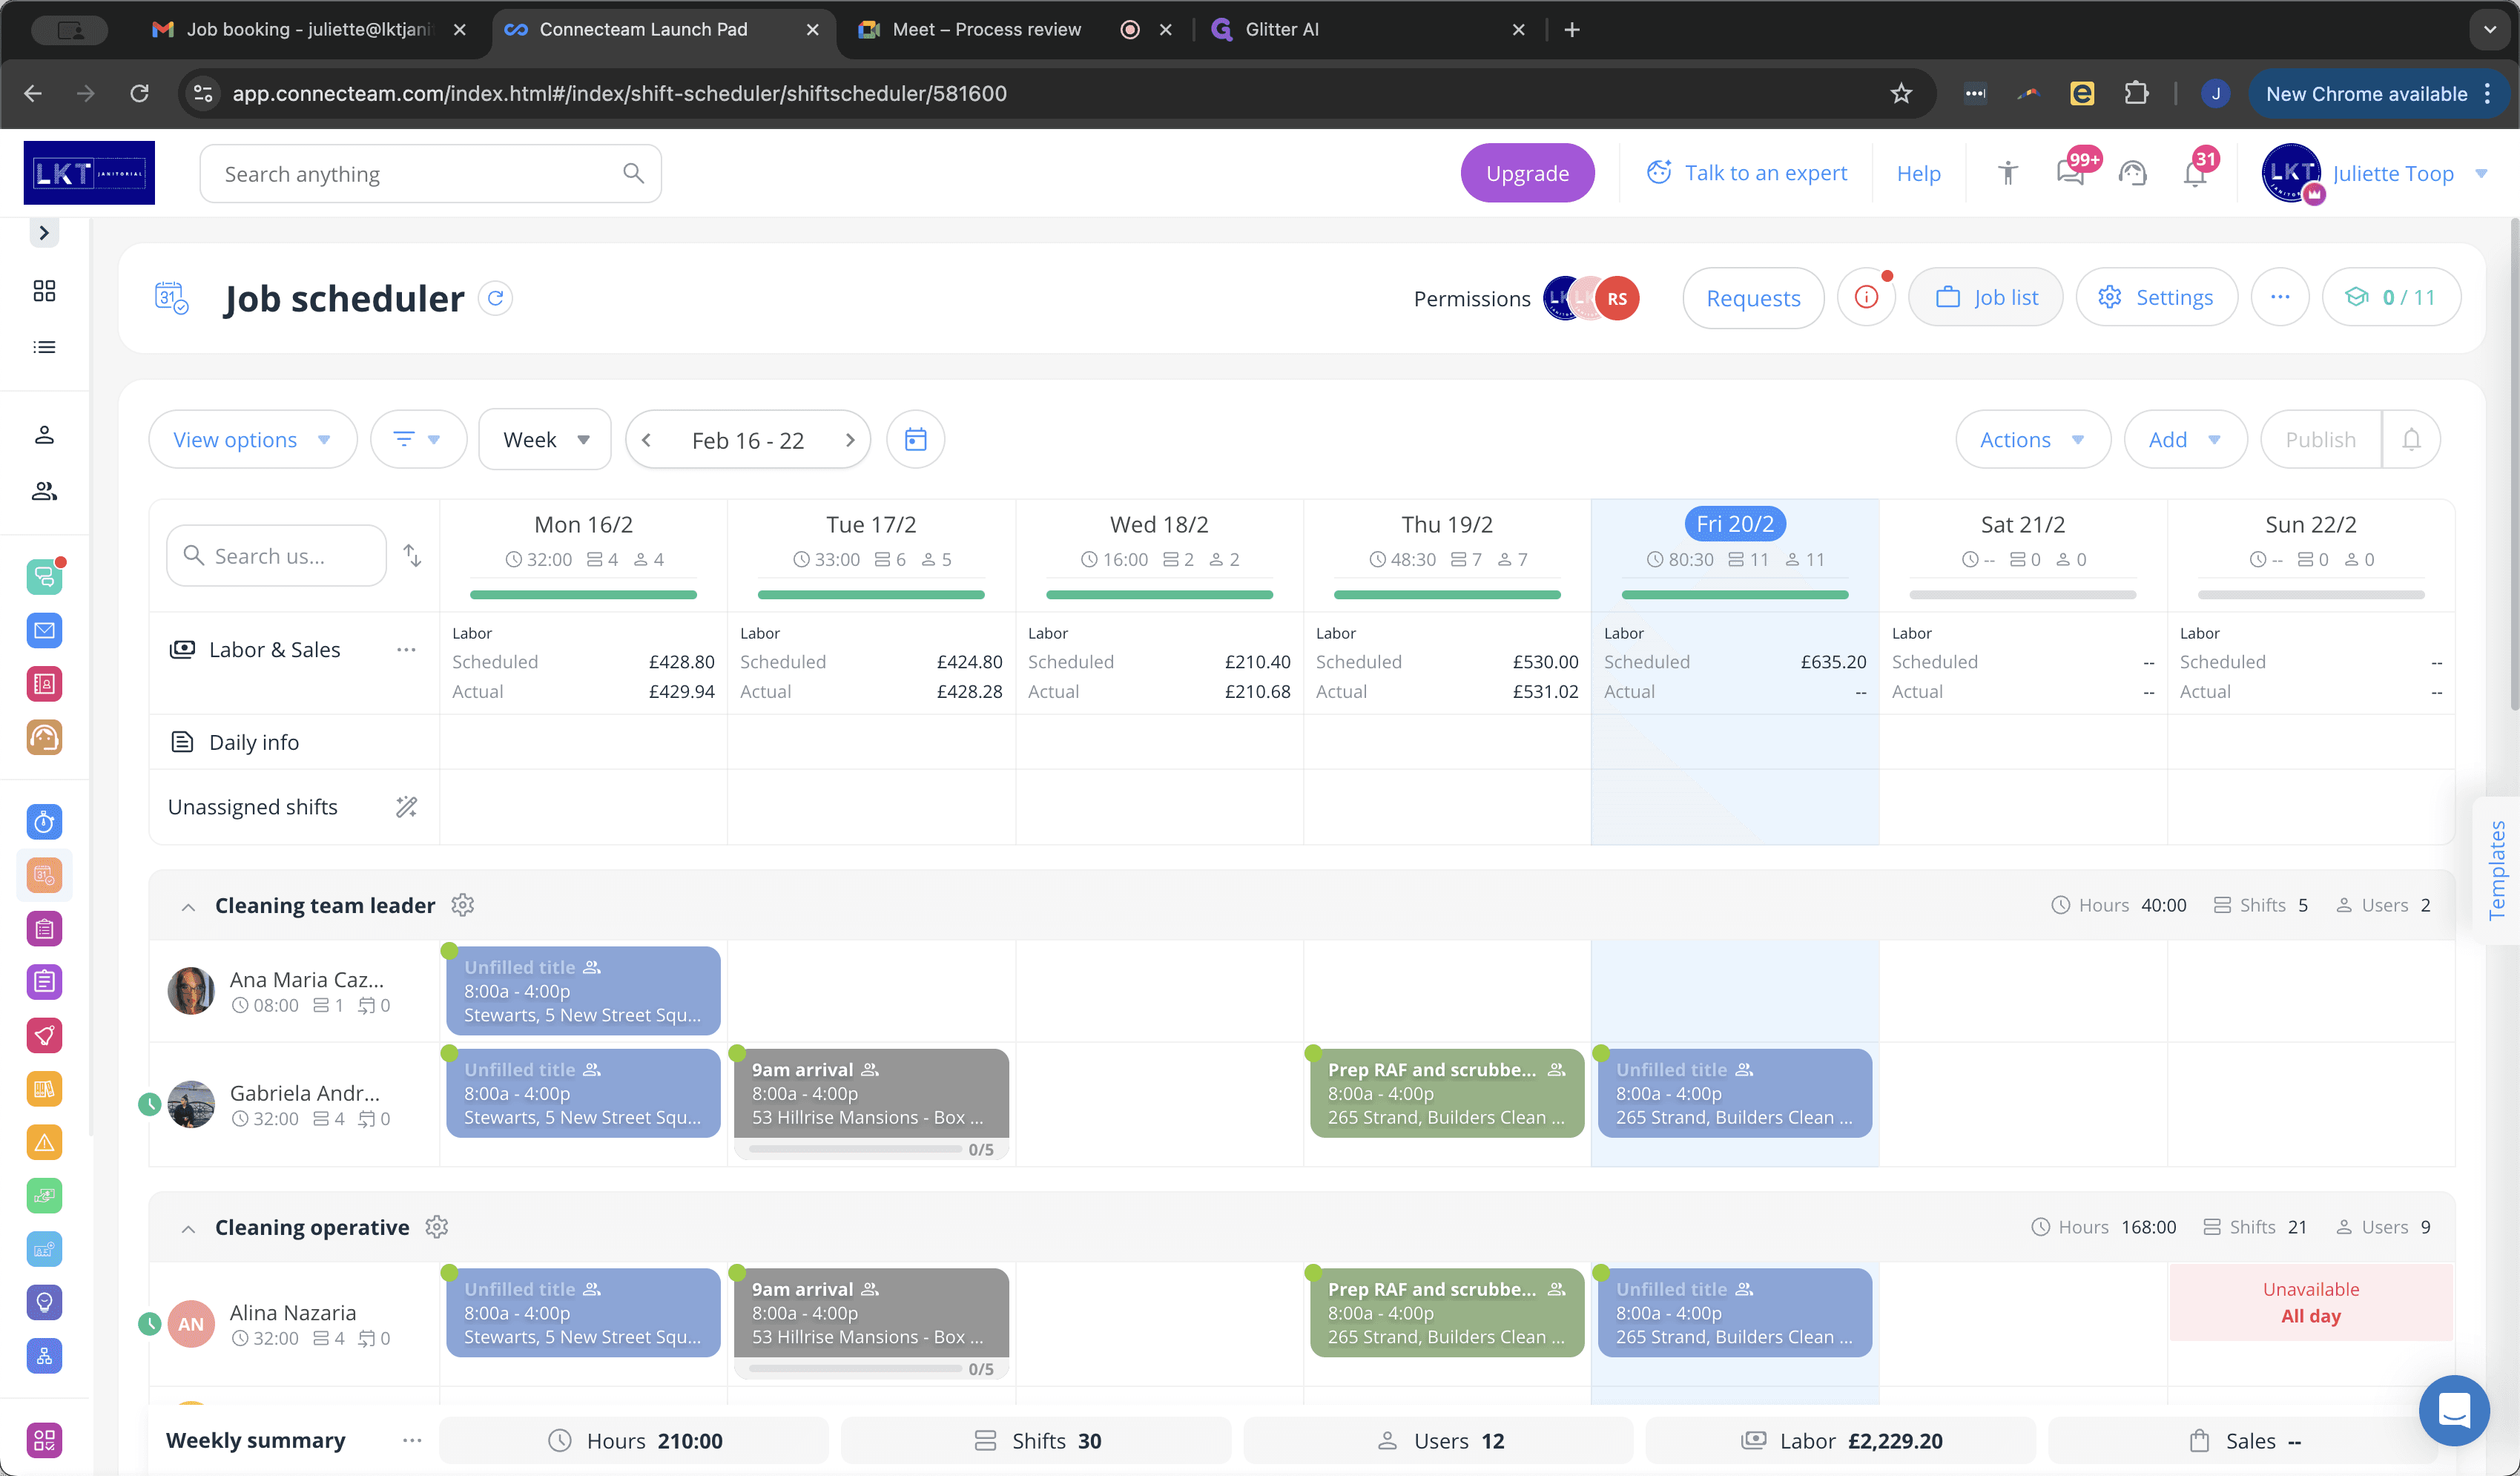Open the Templates side tab
The image size is (2520, 1476).
pyautogui.click(x=2496, y=870)
